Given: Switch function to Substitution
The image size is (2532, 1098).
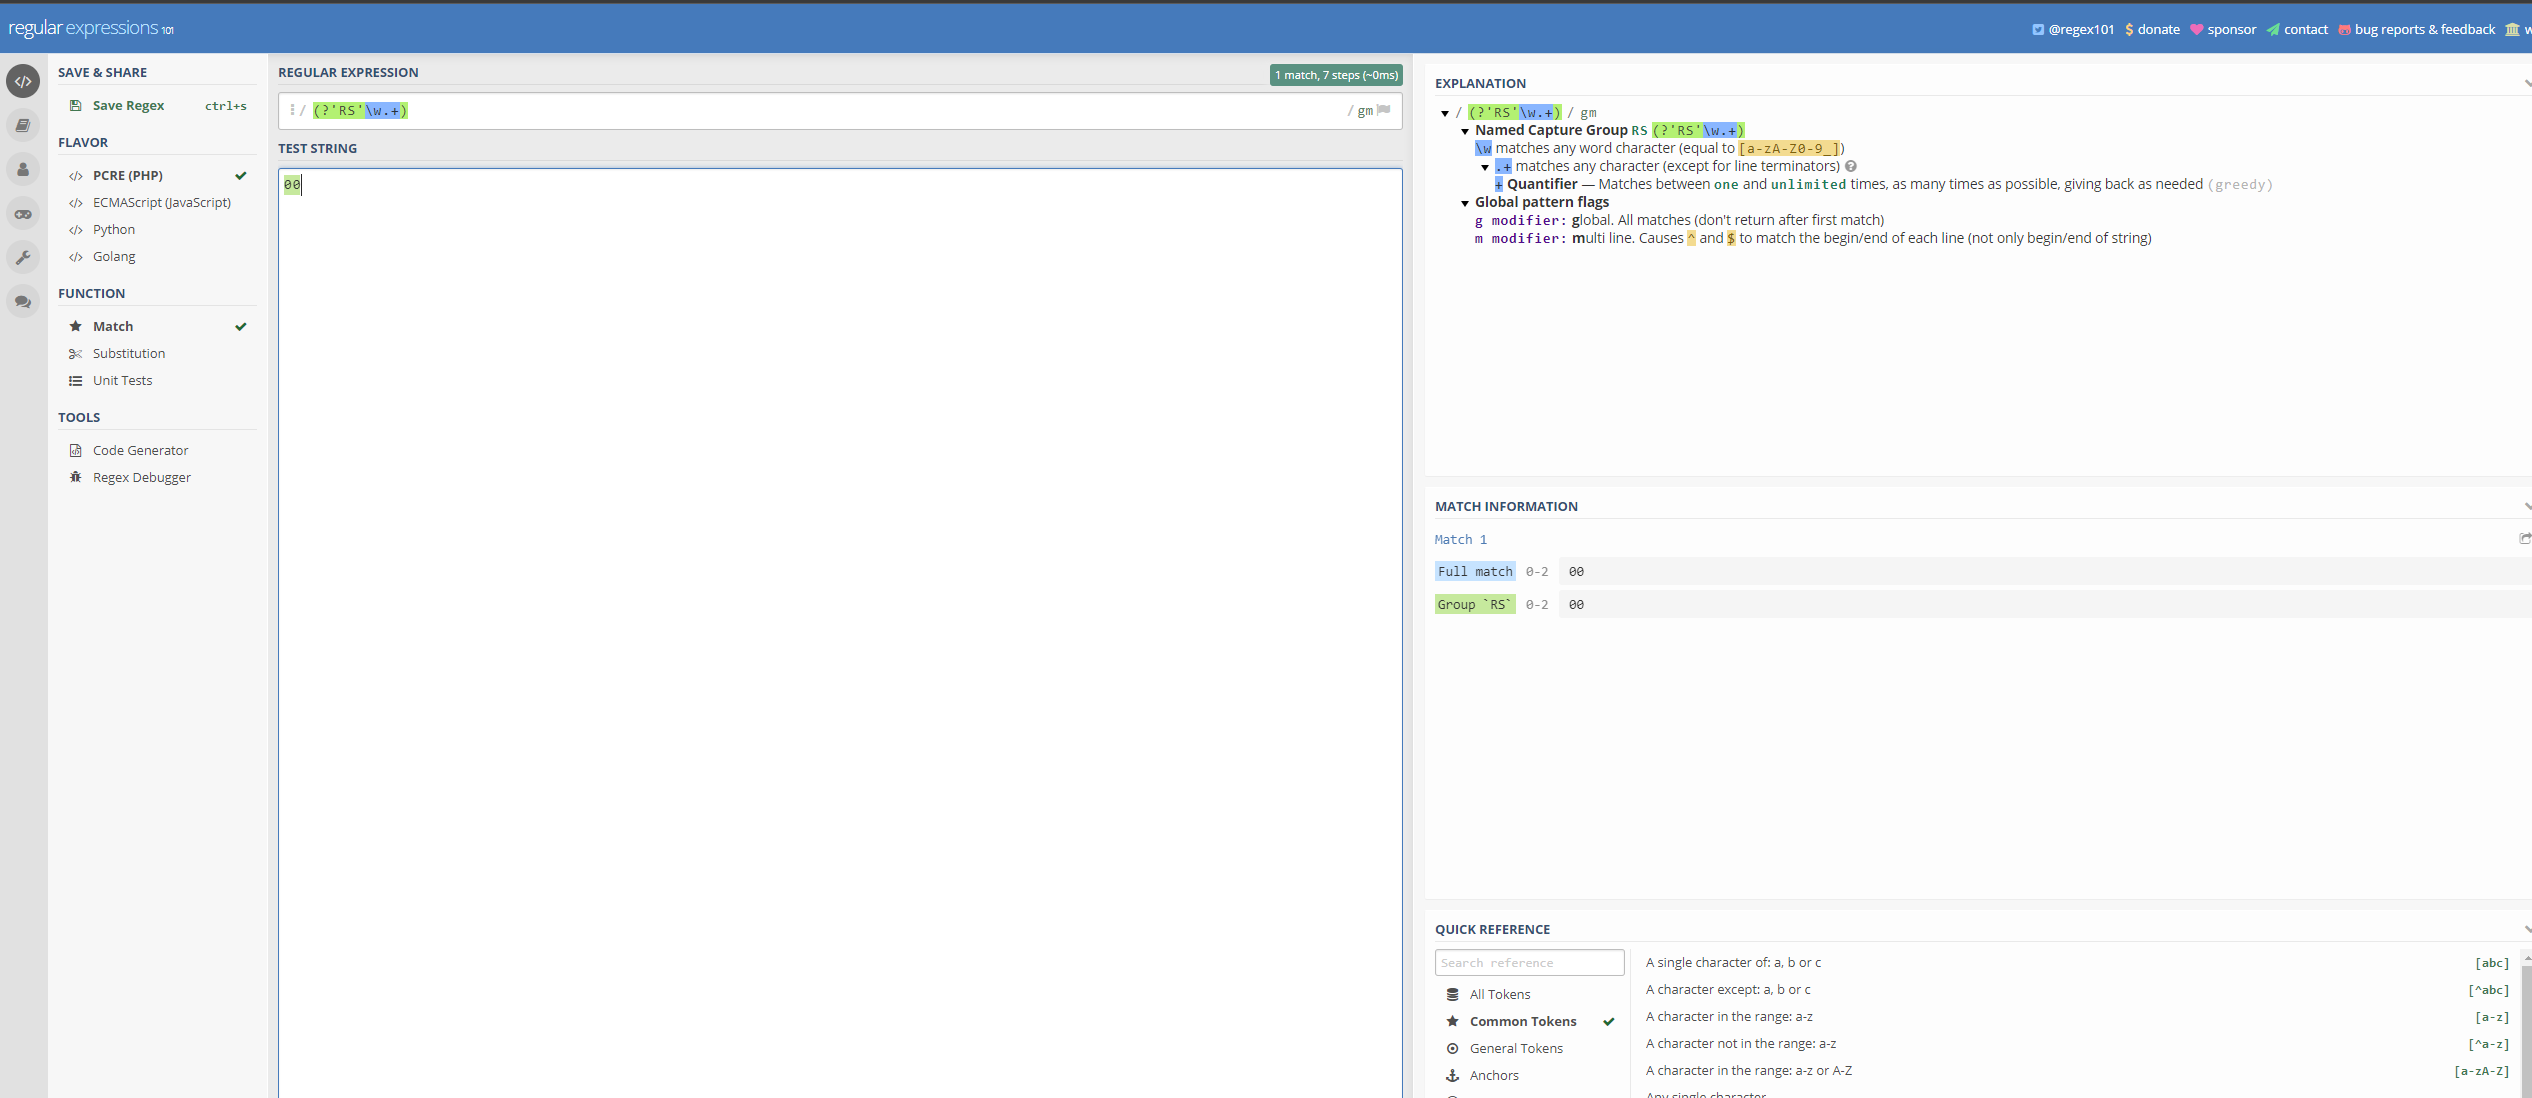Looking at the screenshot, I should click(x=129, y=353).
